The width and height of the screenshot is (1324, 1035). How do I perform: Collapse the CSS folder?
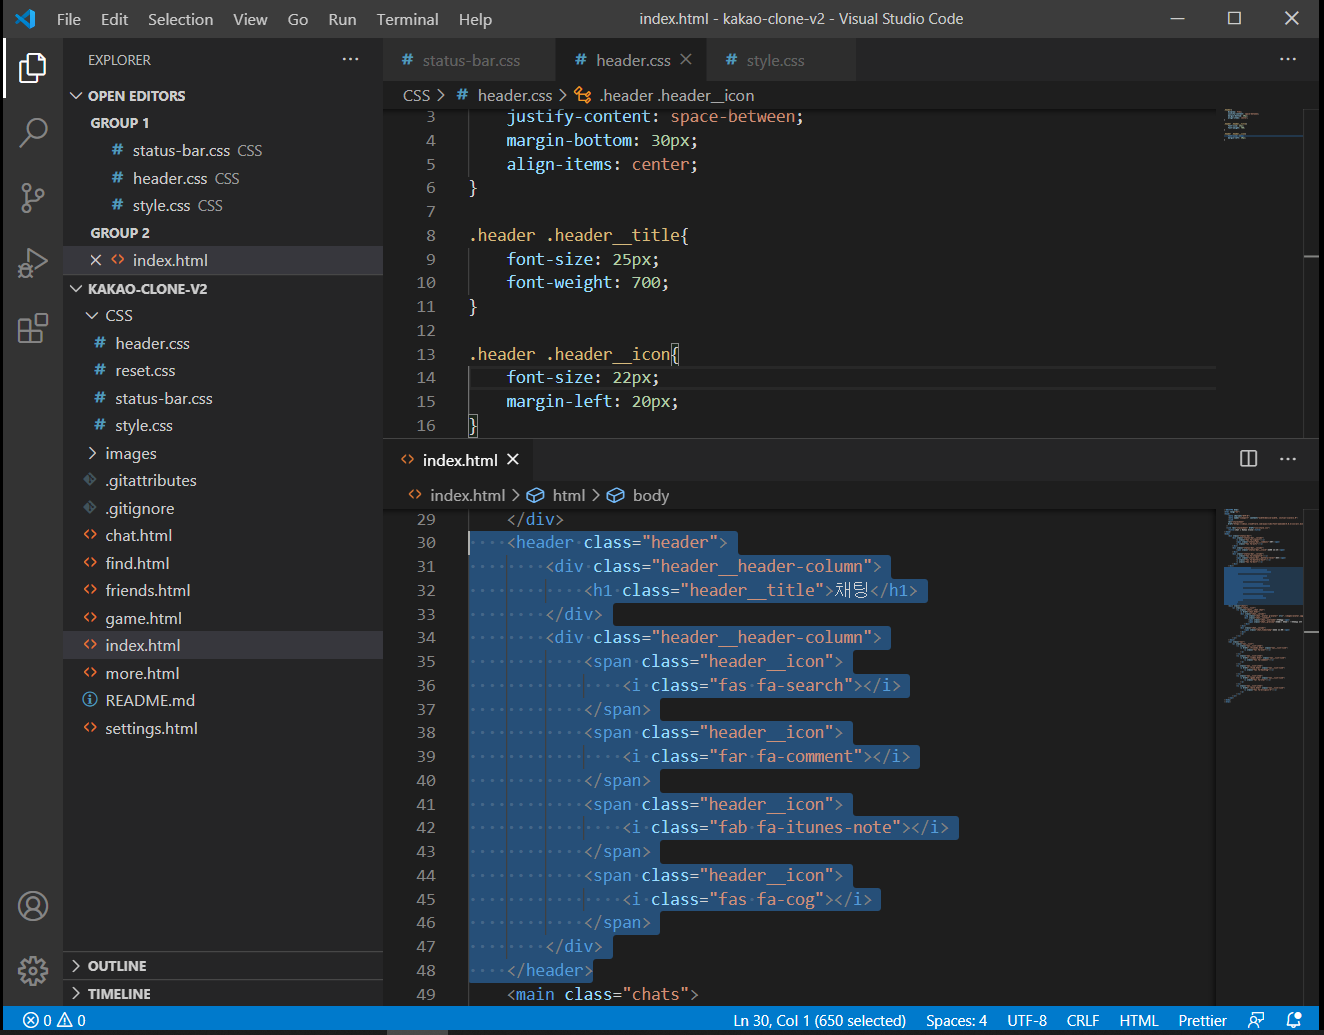coord(92,316)
